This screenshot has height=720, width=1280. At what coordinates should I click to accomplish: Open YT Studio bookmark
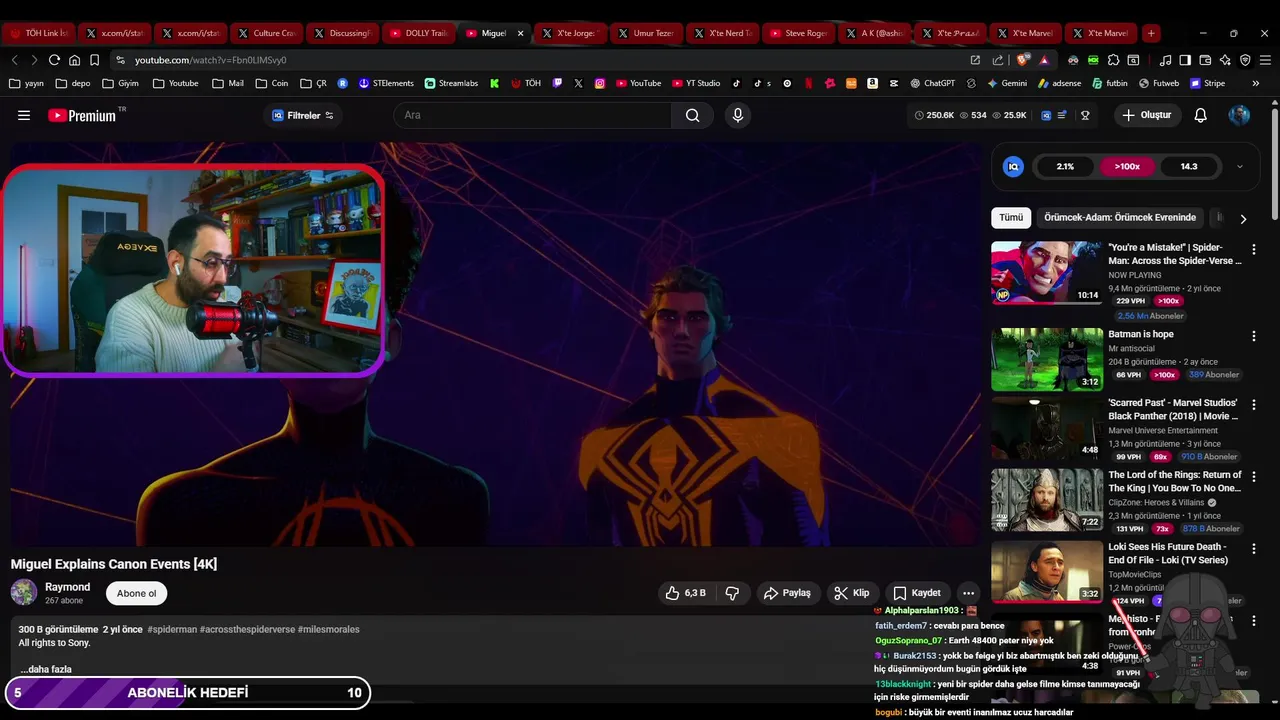tap(694, 83)
